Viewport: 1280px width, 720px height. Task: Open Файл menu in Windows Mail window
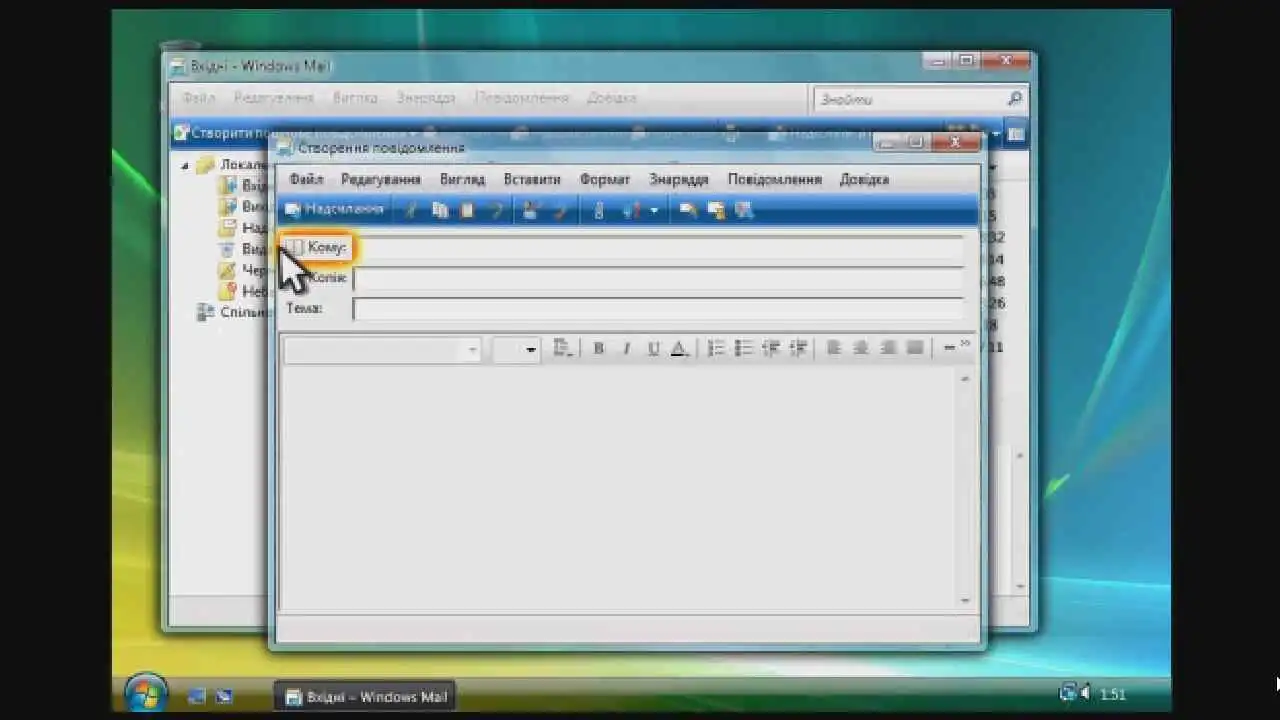199,98
